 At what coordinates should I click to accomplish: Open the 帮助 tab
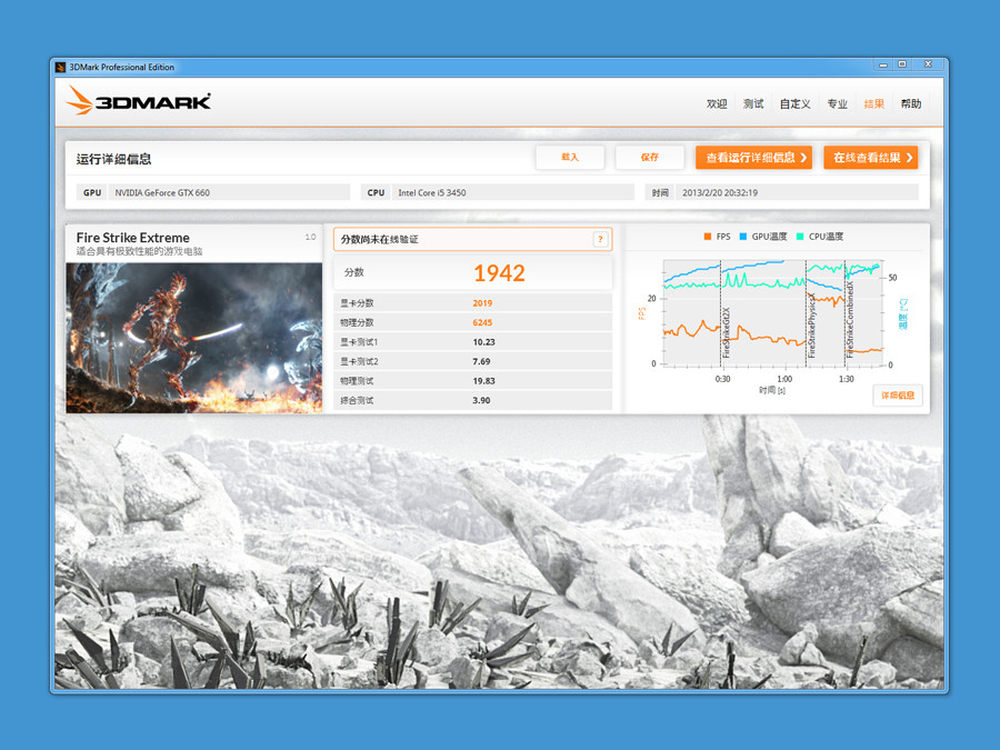(x=911, y=104)
